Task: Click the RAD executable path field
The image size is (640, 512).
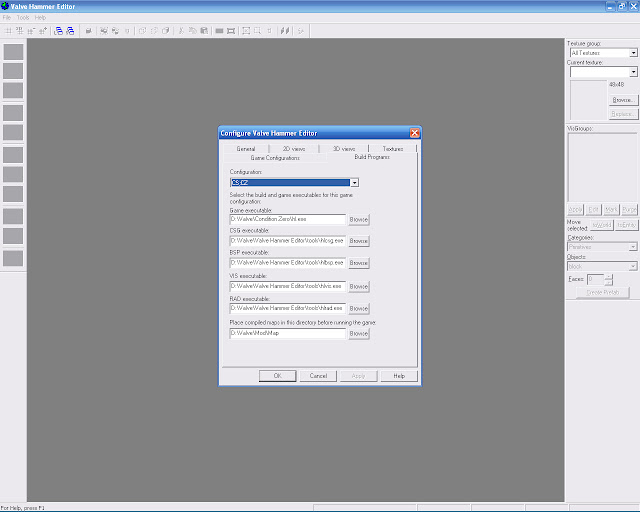Action: pos(288,308)
